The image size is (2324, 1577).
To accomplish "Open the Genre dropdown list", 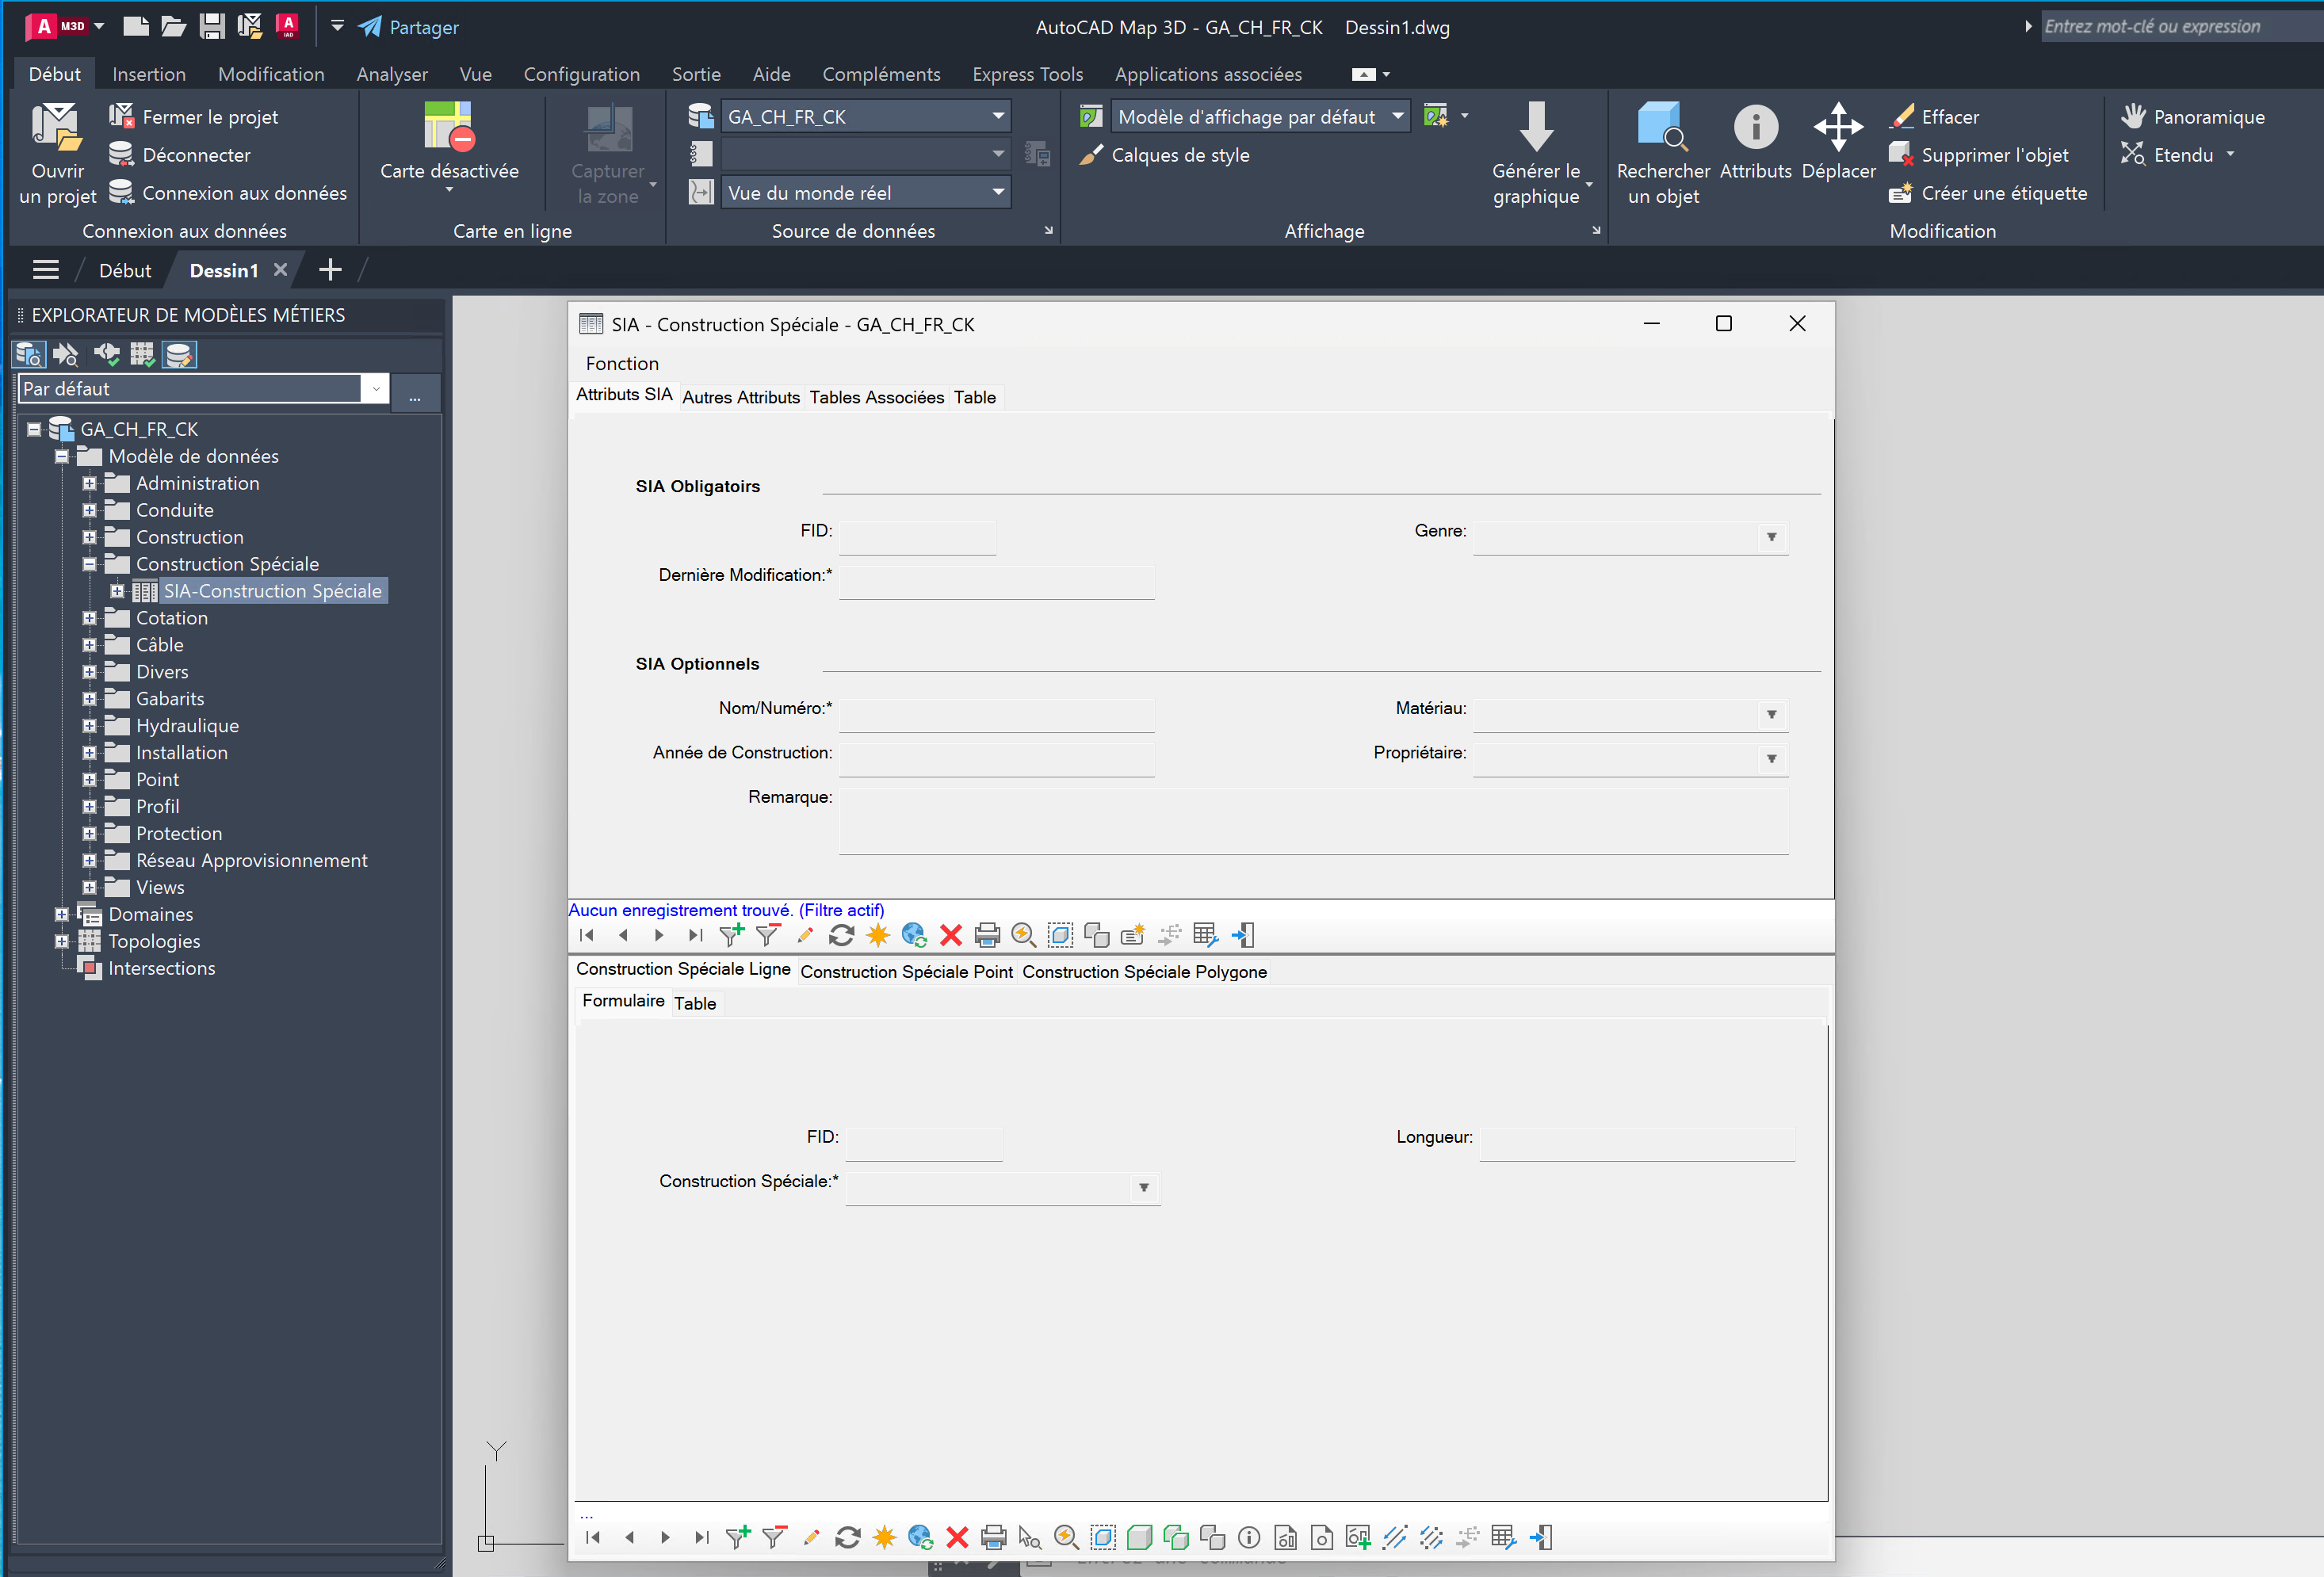I will pyautogui.click(x=1771, y=537).
